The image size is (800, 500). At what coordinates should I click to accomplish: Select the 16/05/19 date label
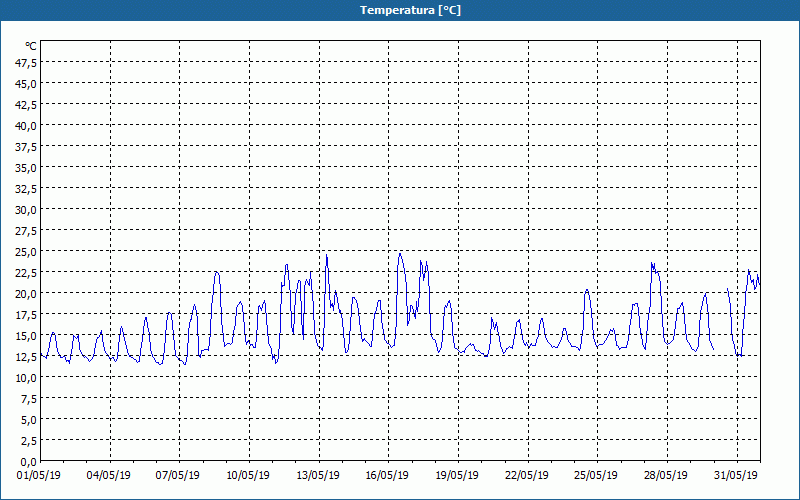pyautogui.click(x=387, y=476)
